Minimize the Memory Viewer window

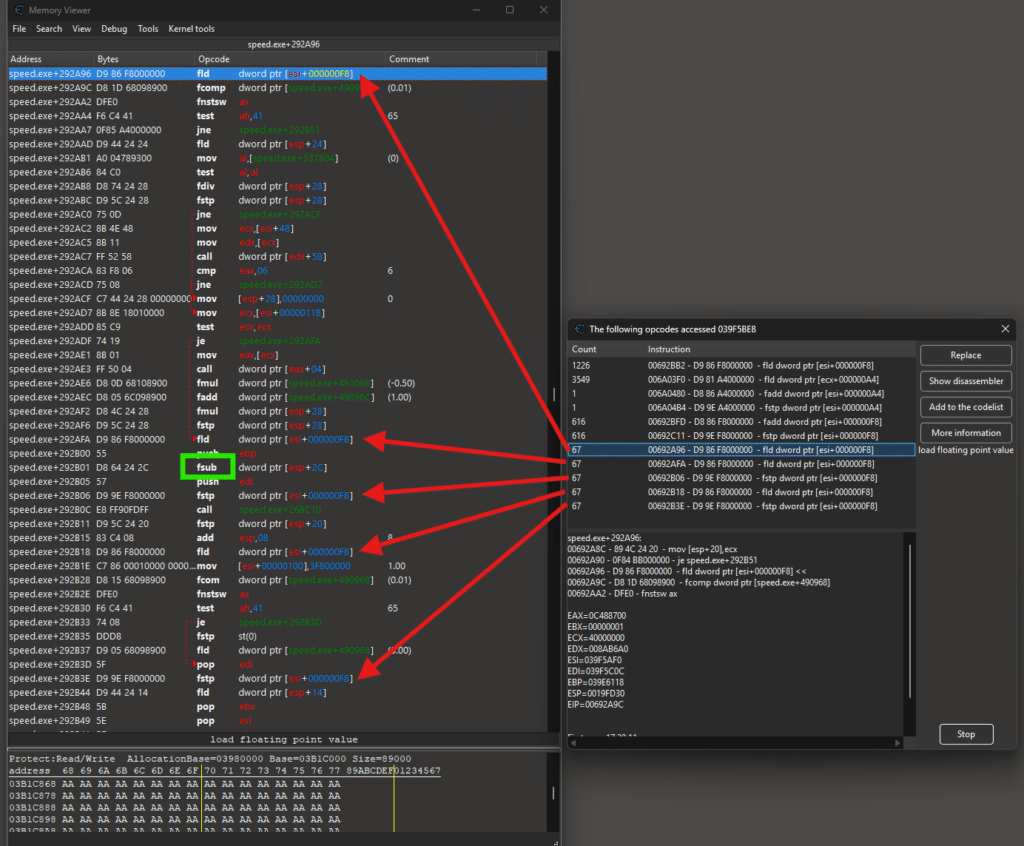click(x=474, y=10)
